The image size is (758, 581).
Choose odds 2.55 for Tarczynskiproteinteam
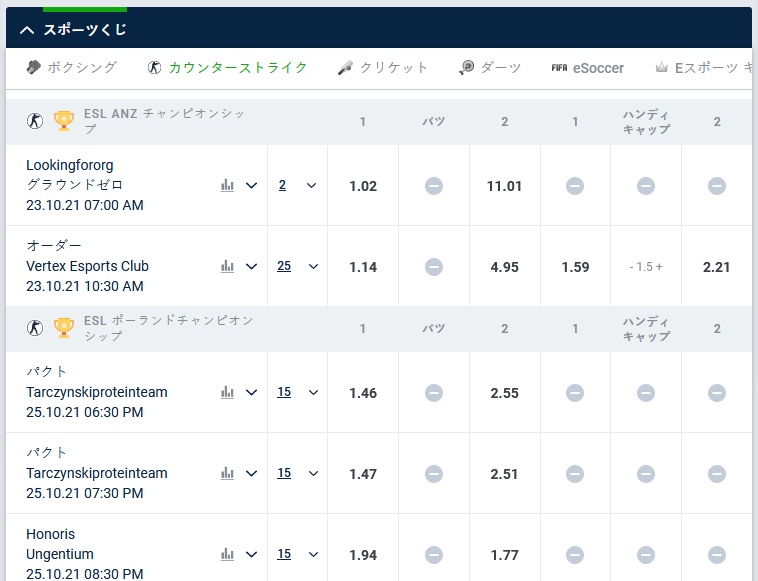pyautogui.click(x=504, y=393)
